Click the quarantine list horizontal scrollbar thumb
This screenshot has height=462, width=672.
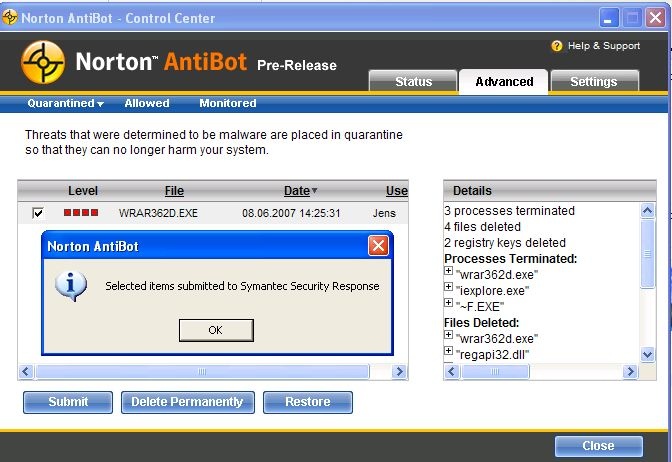coord(202,372)
